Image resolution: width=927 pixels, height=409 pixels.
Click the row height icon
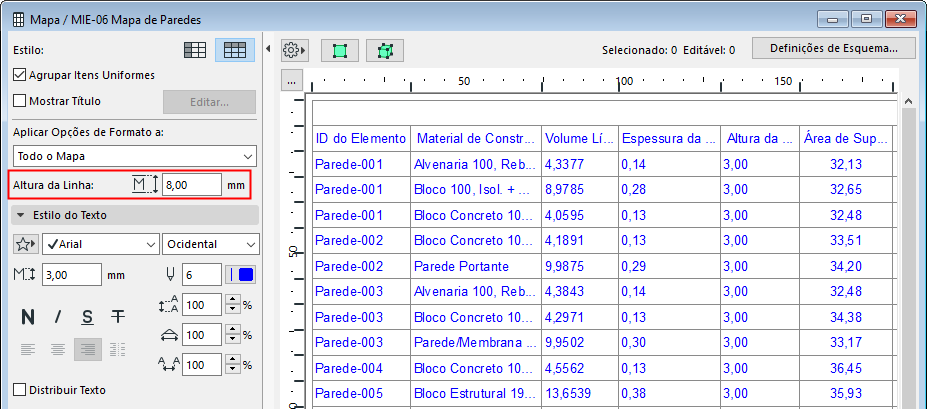pos(145,184)
